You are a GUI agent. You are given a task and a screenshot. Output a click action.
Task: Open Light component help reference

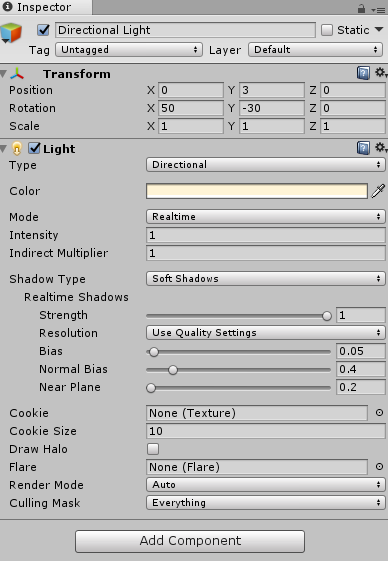point(363,148)
